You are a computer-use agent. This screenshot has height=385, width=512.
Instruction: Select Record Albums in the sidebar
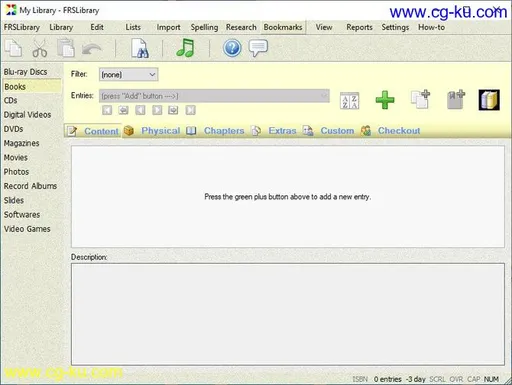click(x=30, y=186)
